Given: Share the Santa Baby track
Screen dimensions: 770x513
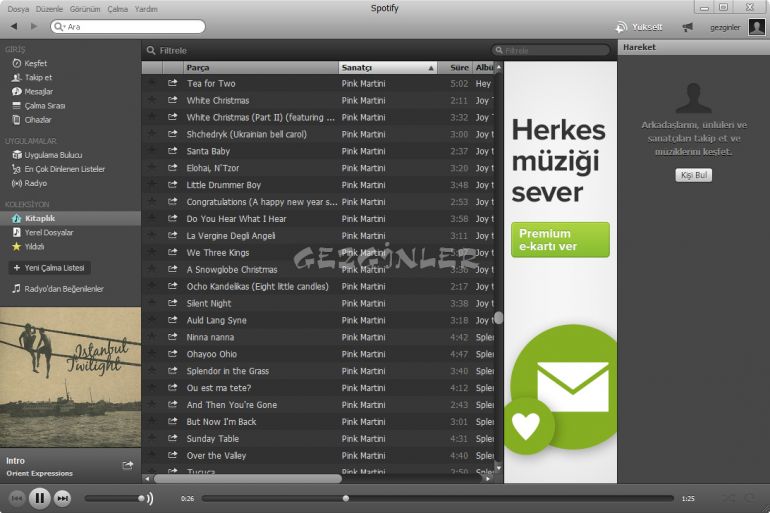Looking at the screenshot, I should click(x=172, y=151).
